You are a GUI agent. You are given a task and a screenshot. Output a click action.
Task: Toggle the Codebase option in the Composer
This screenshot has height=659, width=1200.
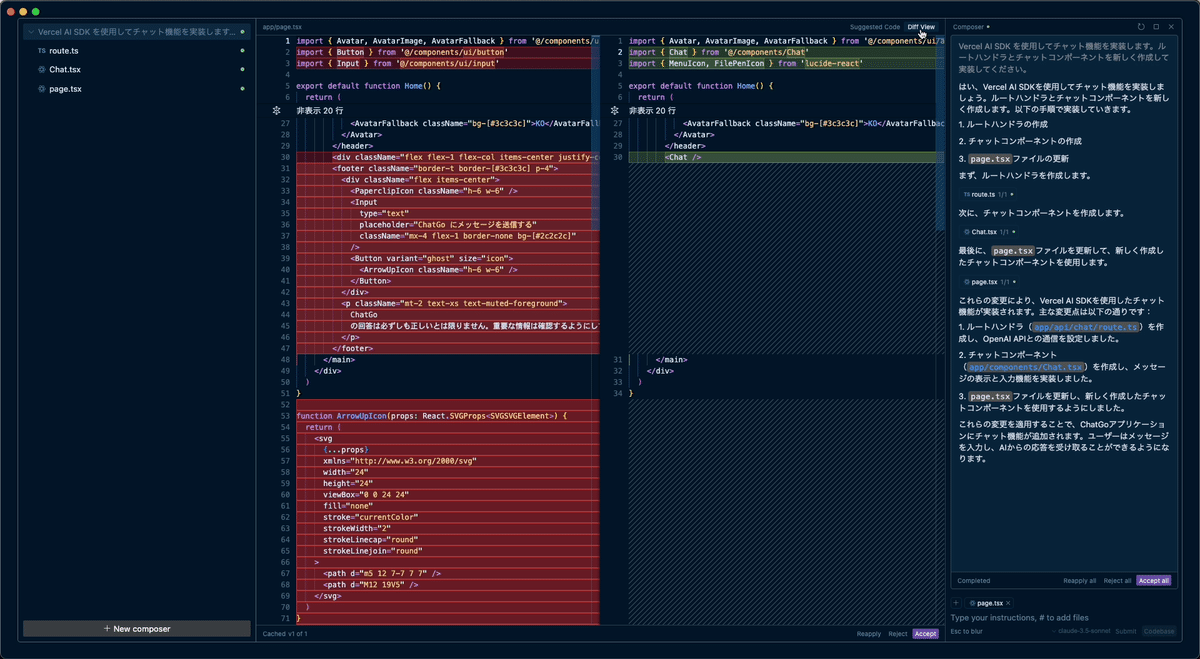coord(1159,631)
